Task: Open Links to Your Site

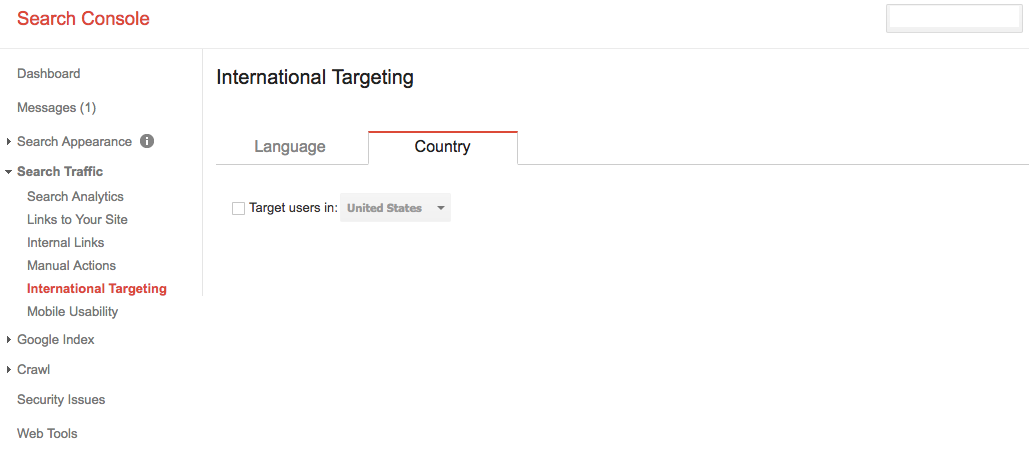Action: tap(77, 219)
